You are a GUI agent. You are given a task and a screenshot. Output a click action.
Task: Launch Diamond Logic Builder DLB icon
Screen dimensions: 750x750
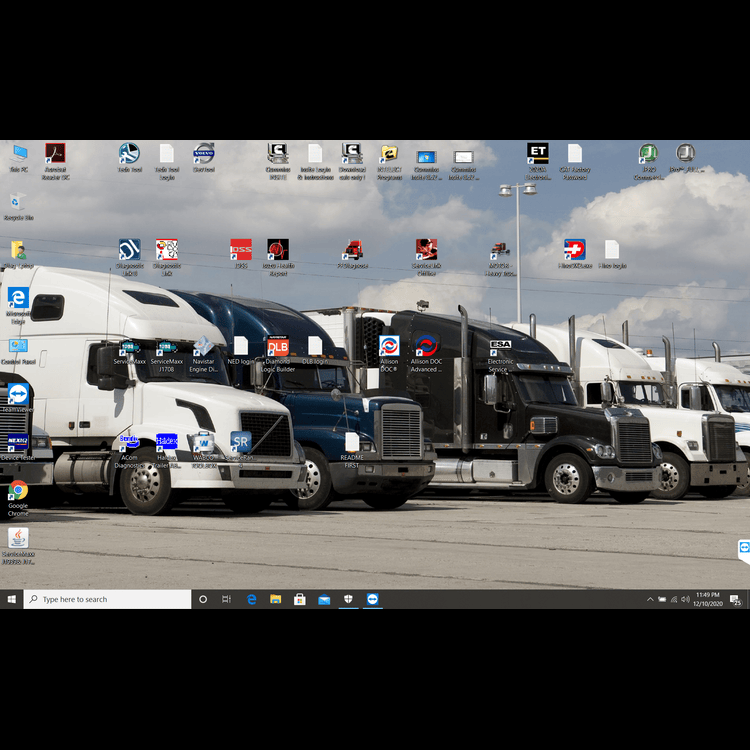(x=278, y=354)
